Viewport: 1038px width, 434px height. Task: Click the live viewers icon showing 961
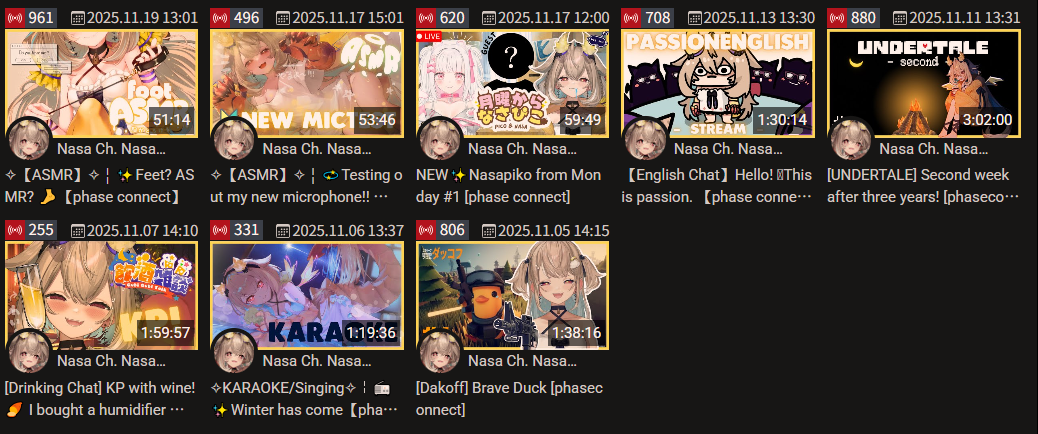pos(15,18)
